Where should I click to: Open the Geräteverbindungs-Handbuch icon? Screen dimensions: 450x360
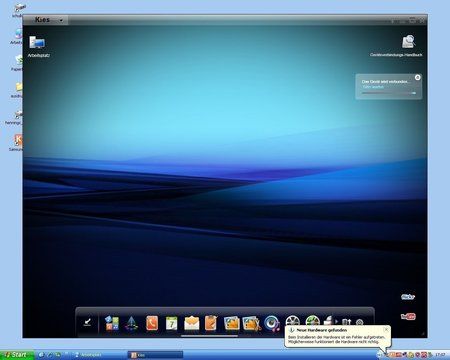(408, 42)
